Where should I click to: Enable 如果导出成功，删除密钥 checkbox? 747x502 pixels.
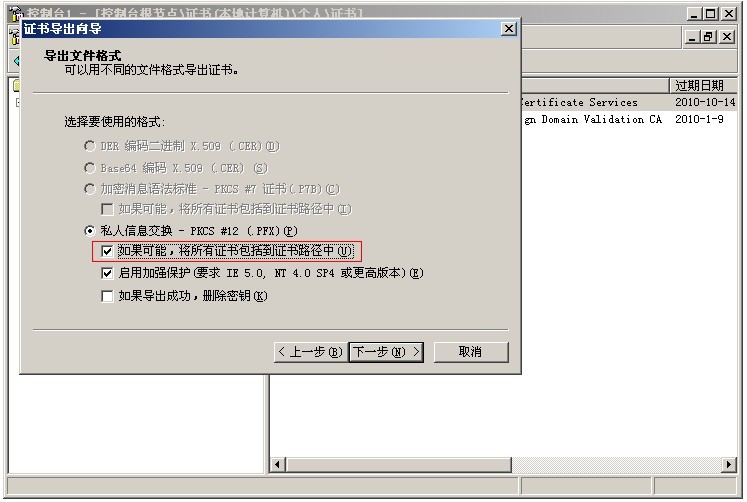click(x=107, y=296)
